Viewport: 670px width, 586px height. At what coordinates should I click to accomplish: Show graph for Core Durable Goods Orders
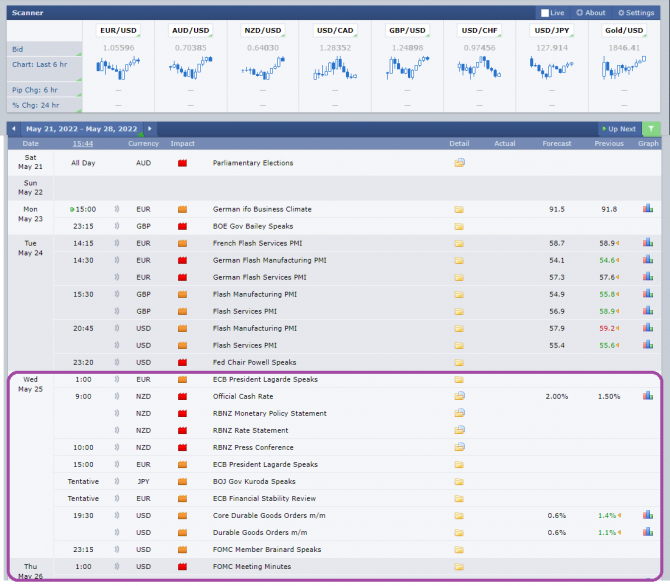(648, 515)
